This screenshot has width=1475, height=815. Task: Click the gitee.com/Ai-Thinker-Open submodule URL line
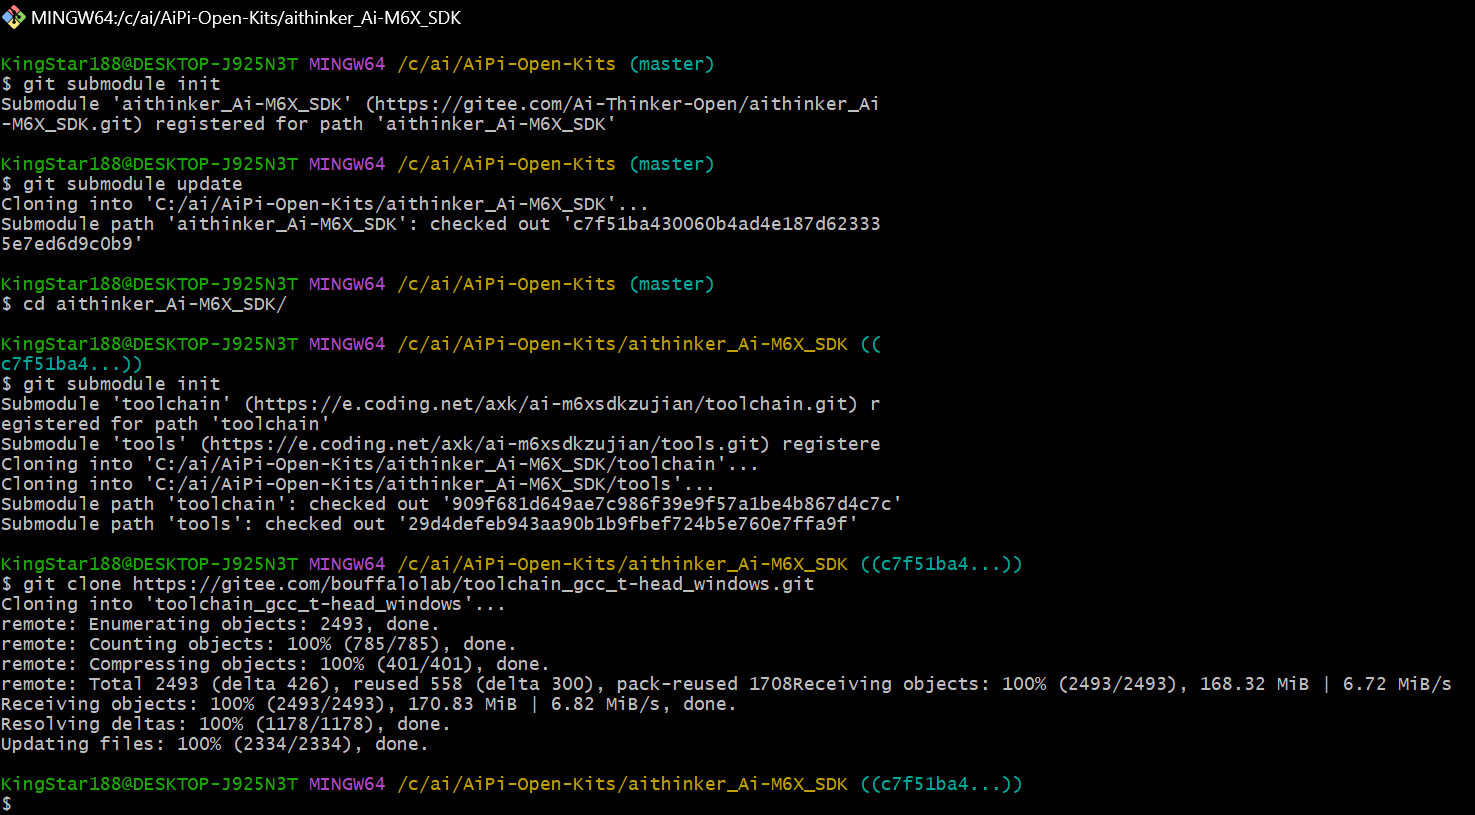click(x=440, y=104)
